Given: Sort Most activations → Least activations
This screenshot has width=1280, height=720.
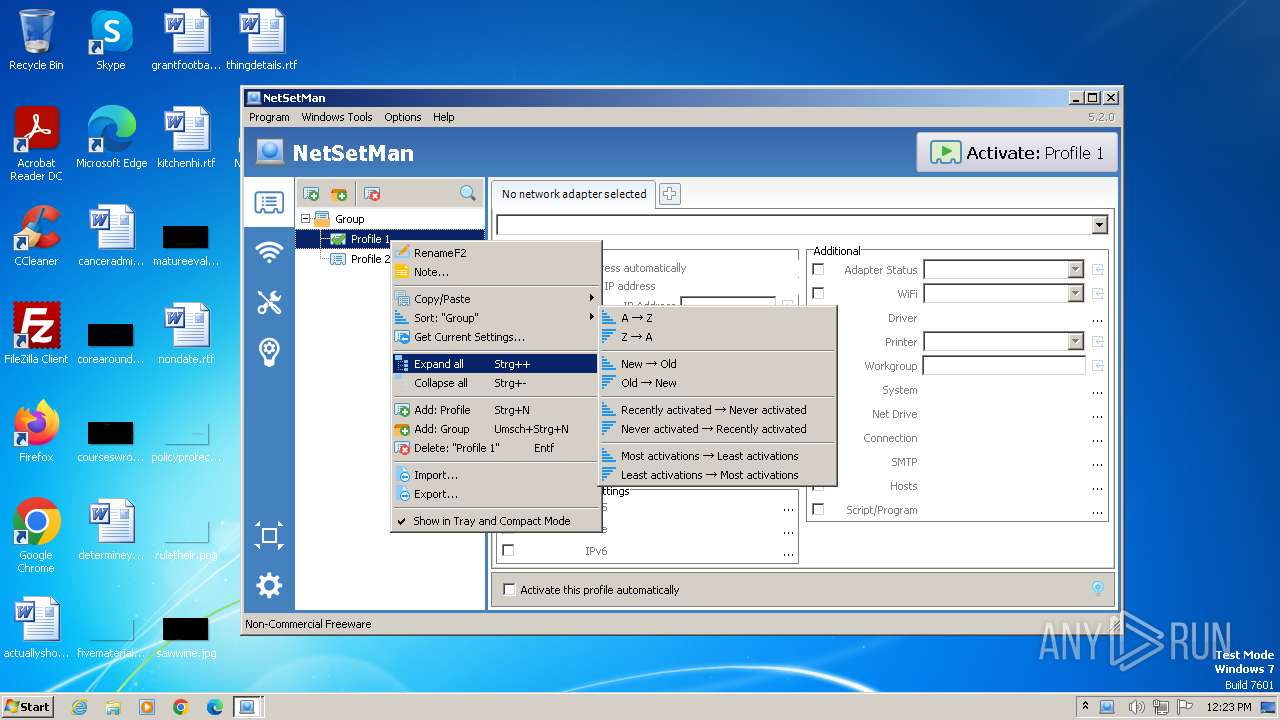Looking at the screenshot, I should pyautogui.click(x=717, y=456).
